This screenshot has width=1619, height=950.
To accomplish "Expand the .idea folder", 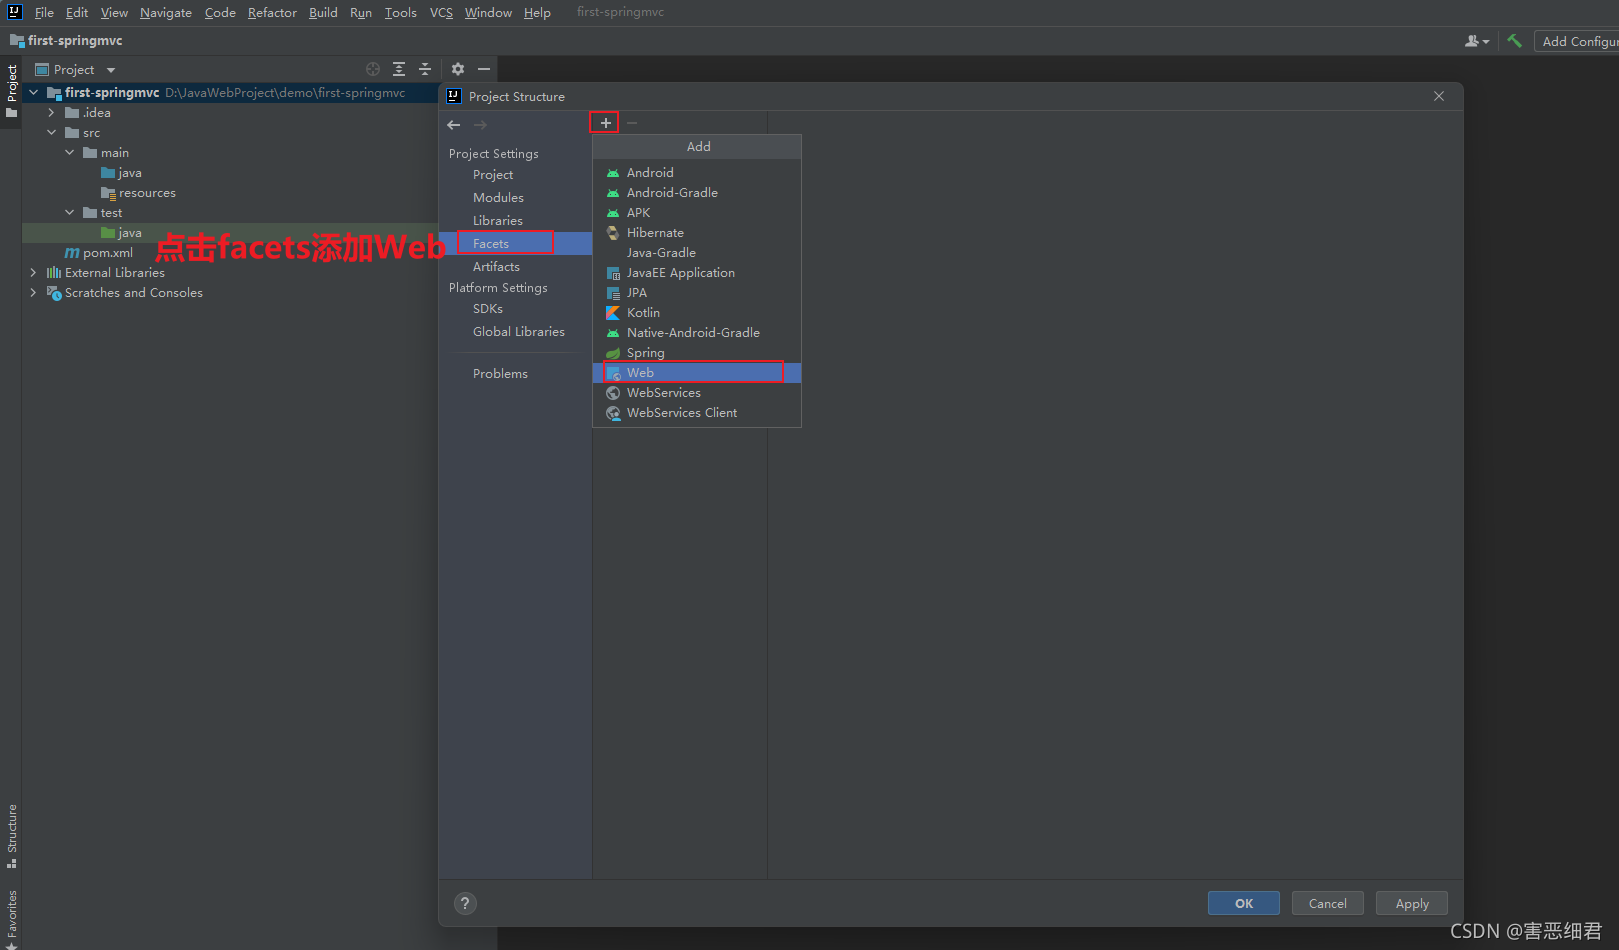I will pyautogui.click(x=52, y=113).
